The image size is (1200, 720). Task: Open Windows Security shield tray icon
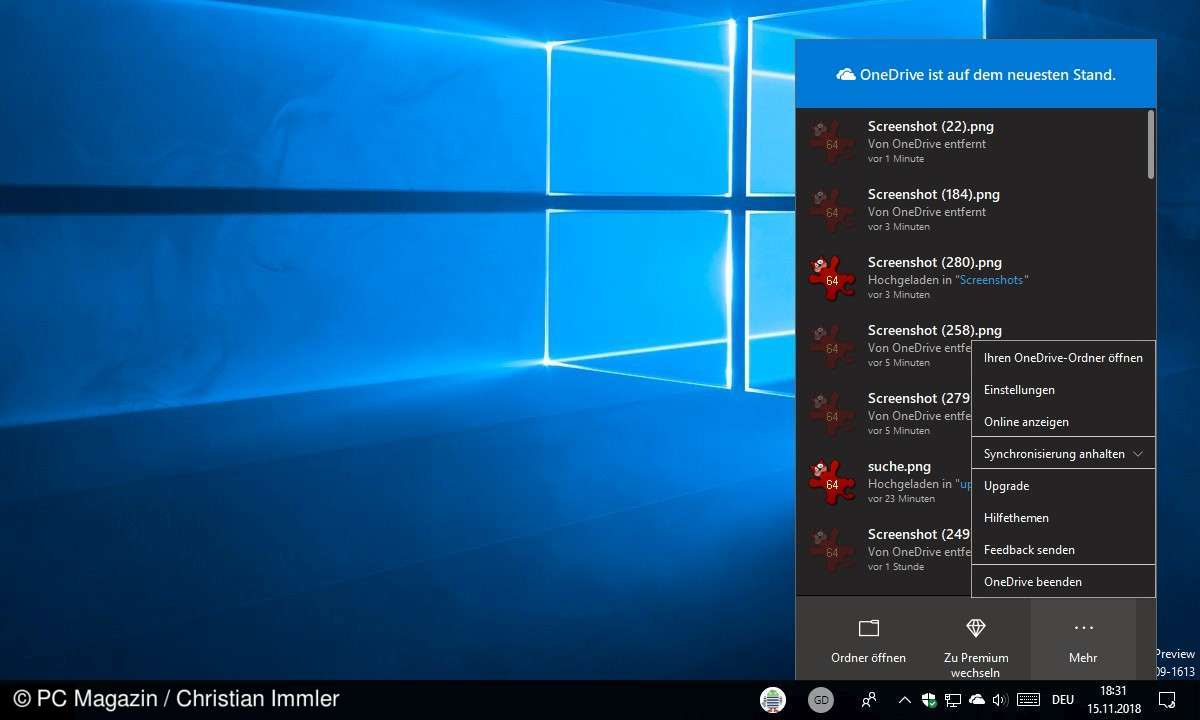pyautogui.click(x=929, y=699)
